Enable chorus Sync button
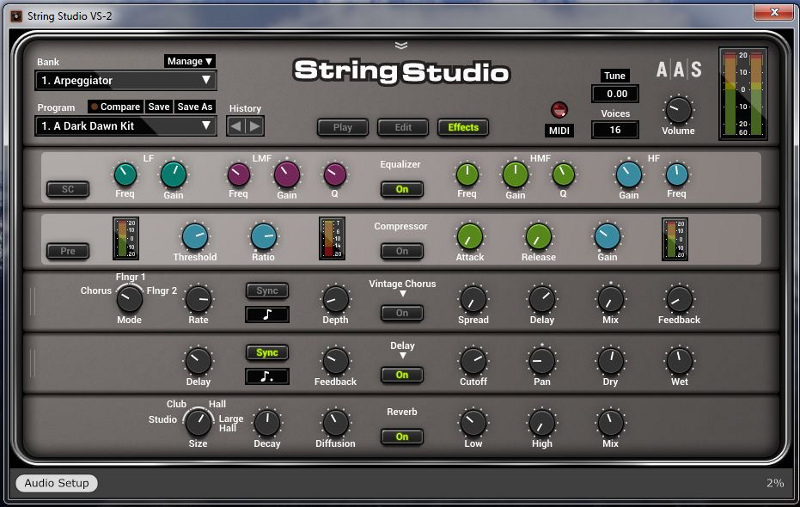This screenshot has width=800, height=507. coord(267,291)
